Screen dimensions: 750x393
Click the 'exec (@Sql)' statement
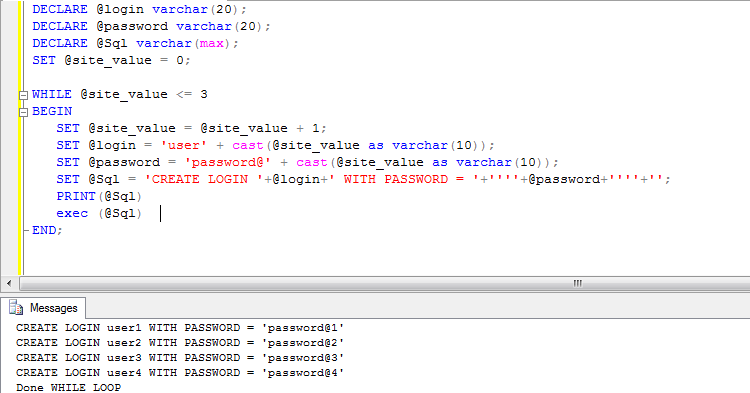click(99, 213)
